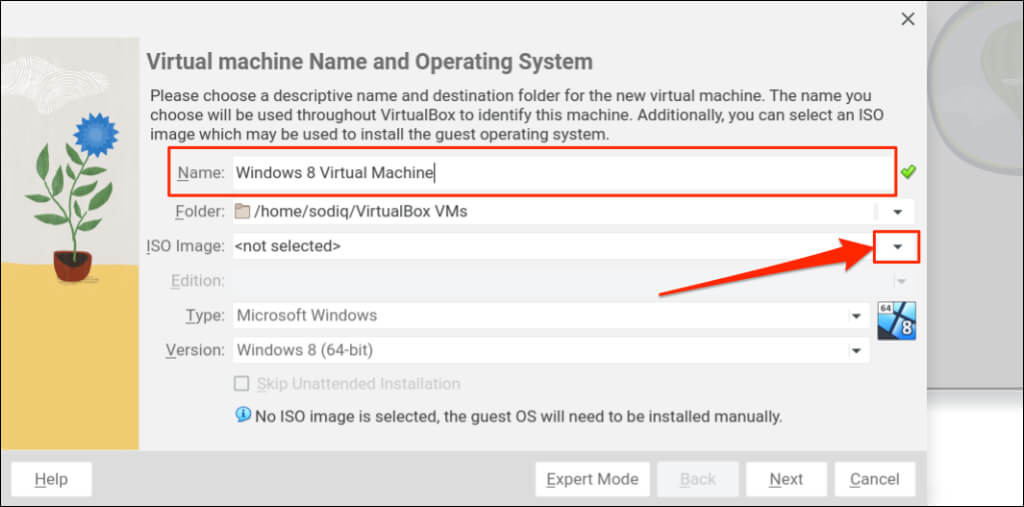Screen dimensions: 1024x507
Task: Open the ISO Image dropdown arrow
Action: [897, 246]
